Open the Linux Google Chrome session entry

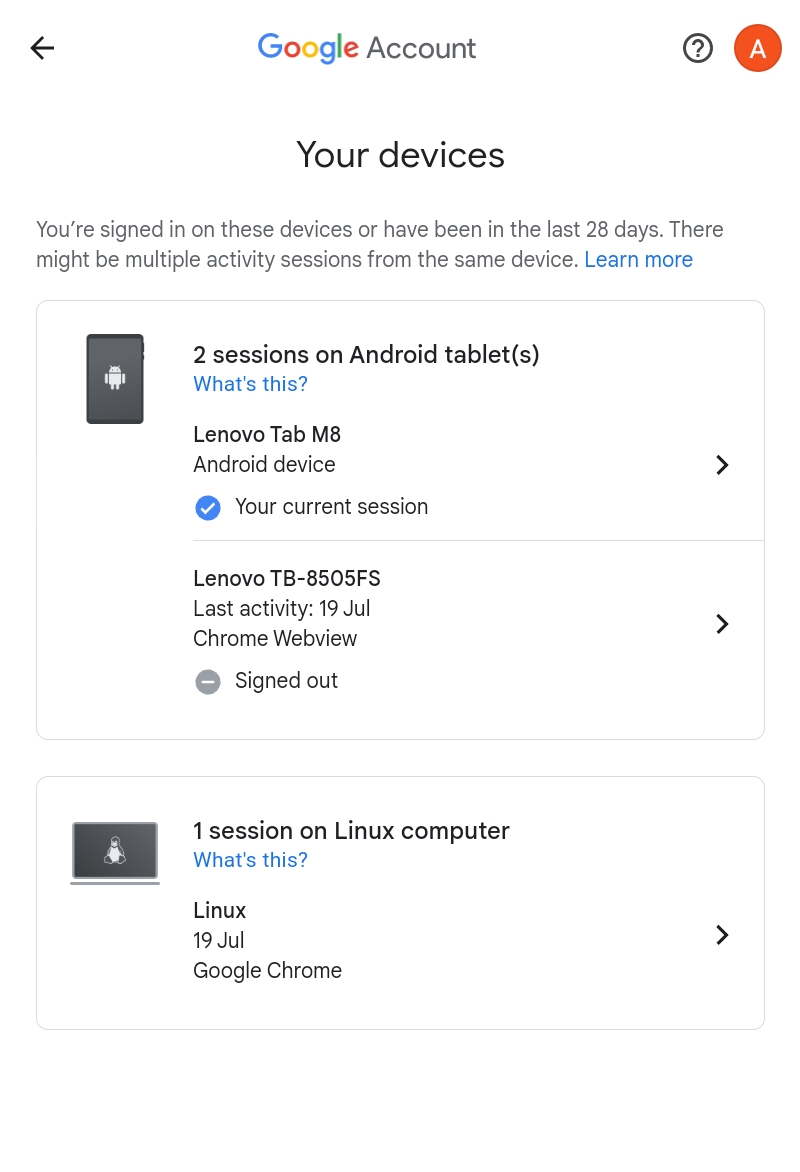point(267,940)
